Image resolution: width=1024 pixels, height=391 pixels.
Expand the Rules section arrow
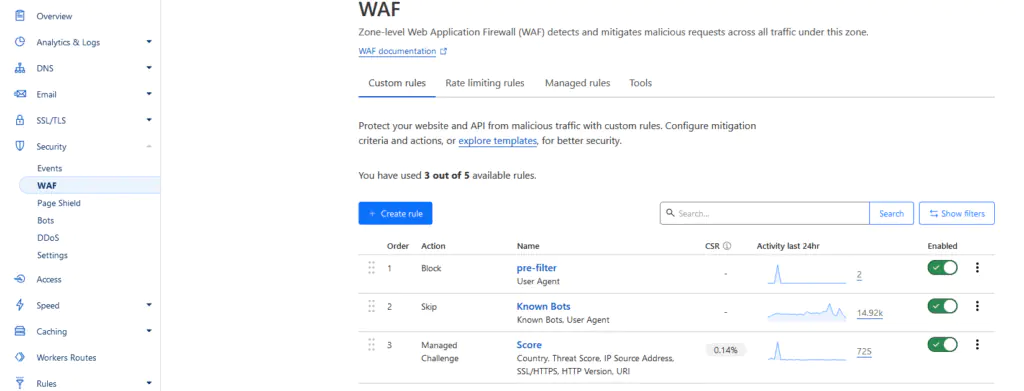(149, 383)
